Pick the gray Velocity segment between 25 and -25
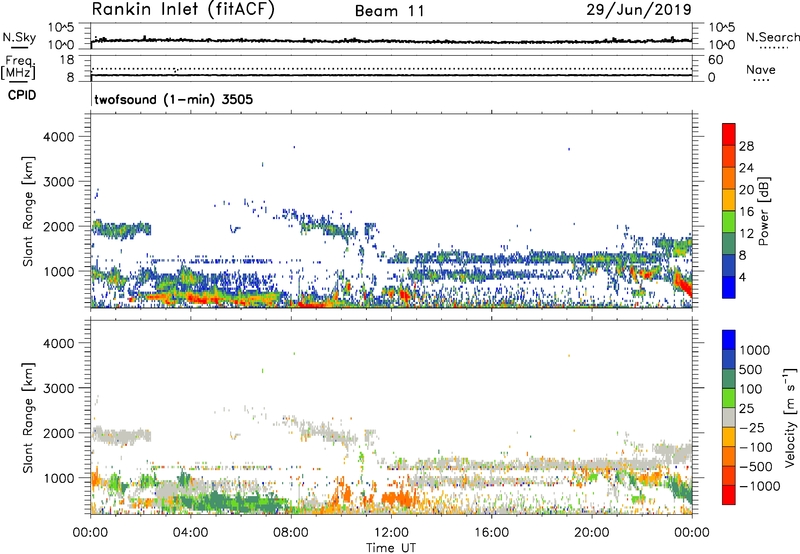The height and width of the screenshot is (554, 800). (729, 417)
